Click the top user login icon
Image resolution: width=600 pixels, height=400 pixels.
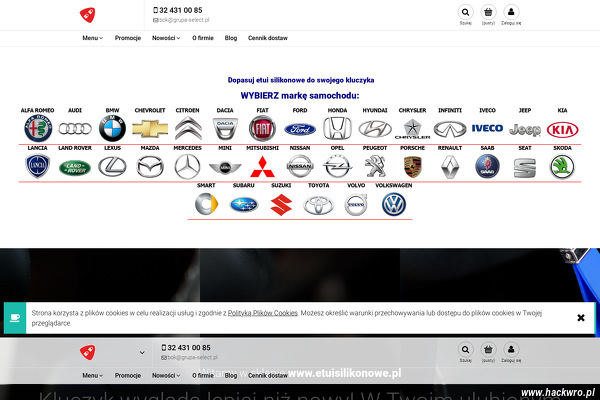click(511, 12)
